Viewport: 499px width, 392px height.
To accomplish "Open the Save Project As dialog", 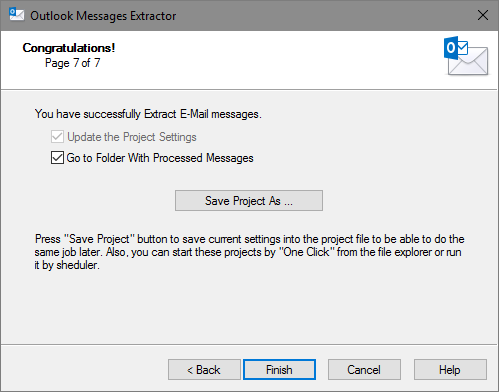I will (249, 201).
